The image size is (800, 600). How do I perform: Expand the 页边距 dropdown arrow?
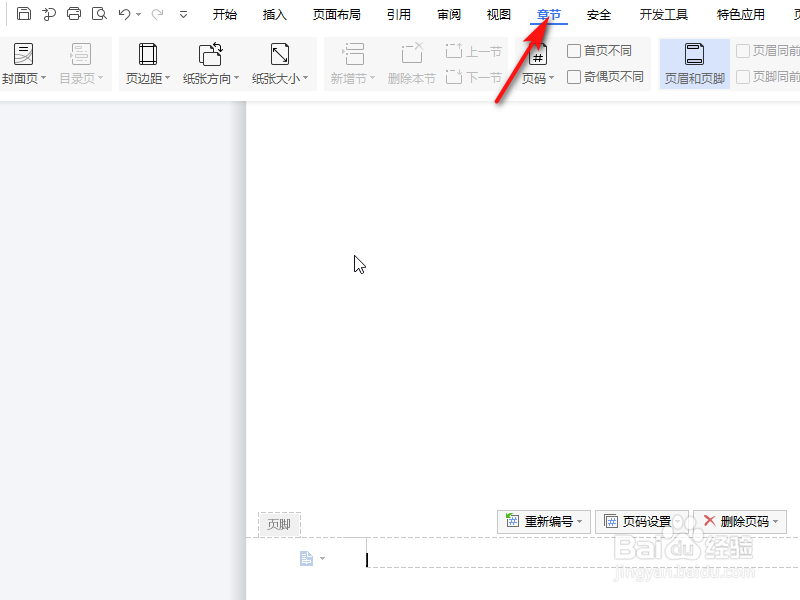click(167, 78)
